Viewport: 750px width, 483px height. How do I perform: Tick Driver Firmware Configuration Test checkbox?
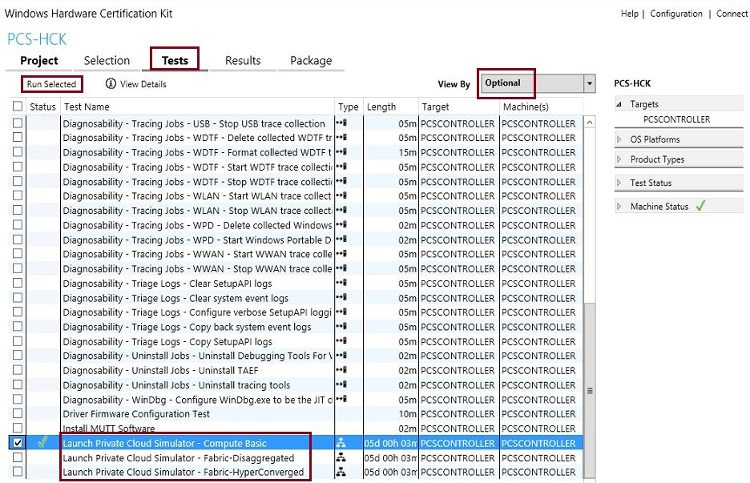(x=18, y=413)
